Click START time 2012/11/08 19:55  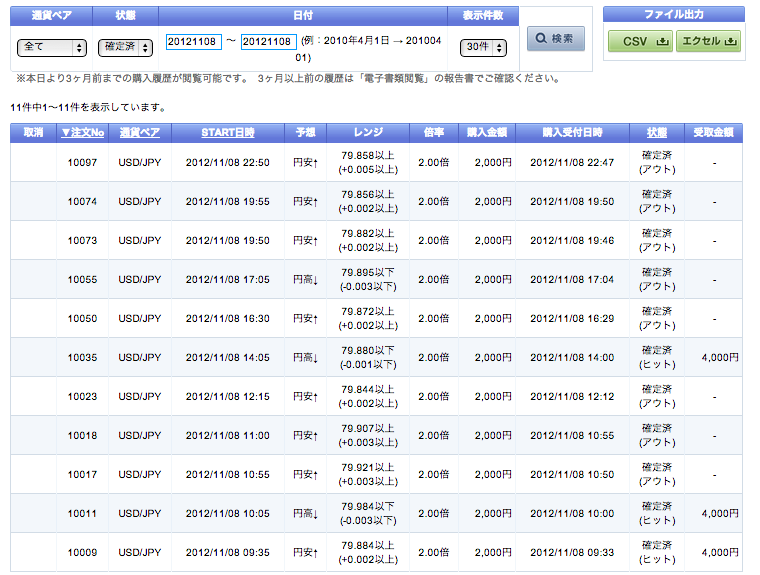click(227, 202)
